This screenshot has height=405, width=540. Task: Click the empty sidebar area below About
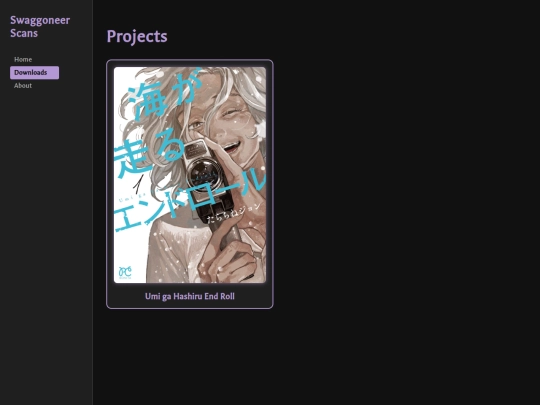coord(46,241)
